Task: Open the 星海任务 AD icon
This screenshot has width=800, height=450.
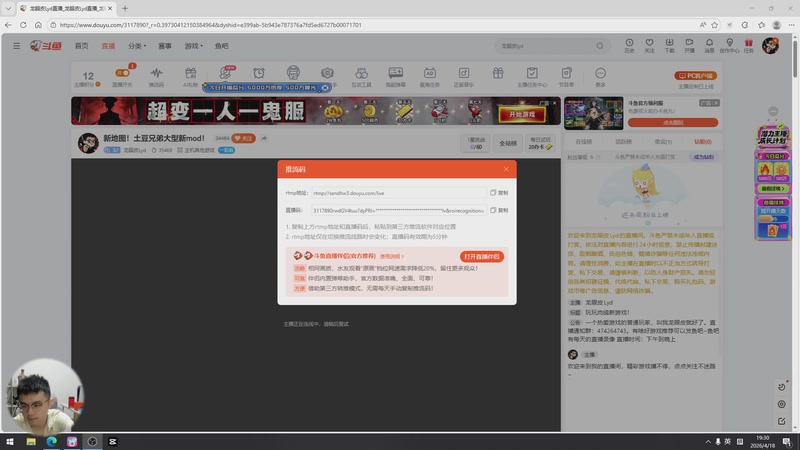Action: 430,76
